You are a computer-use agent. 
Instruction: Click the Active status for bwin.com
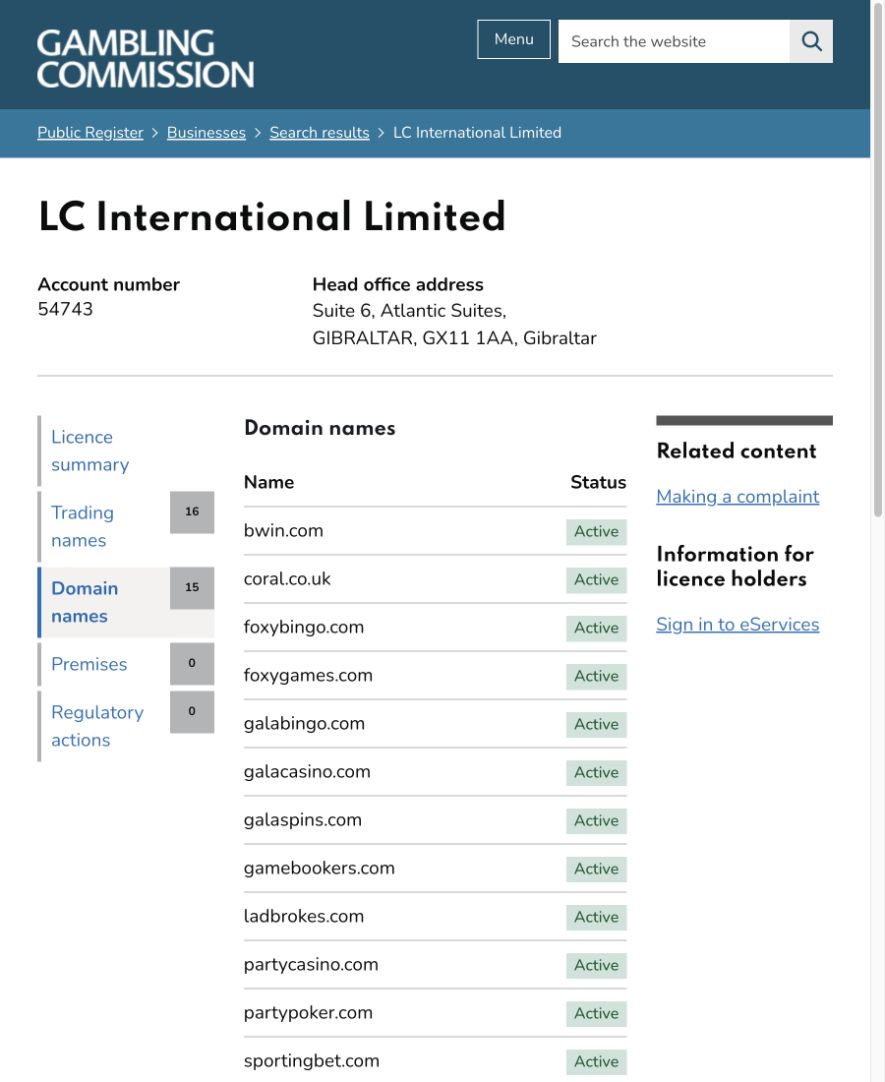click(596, 531)
